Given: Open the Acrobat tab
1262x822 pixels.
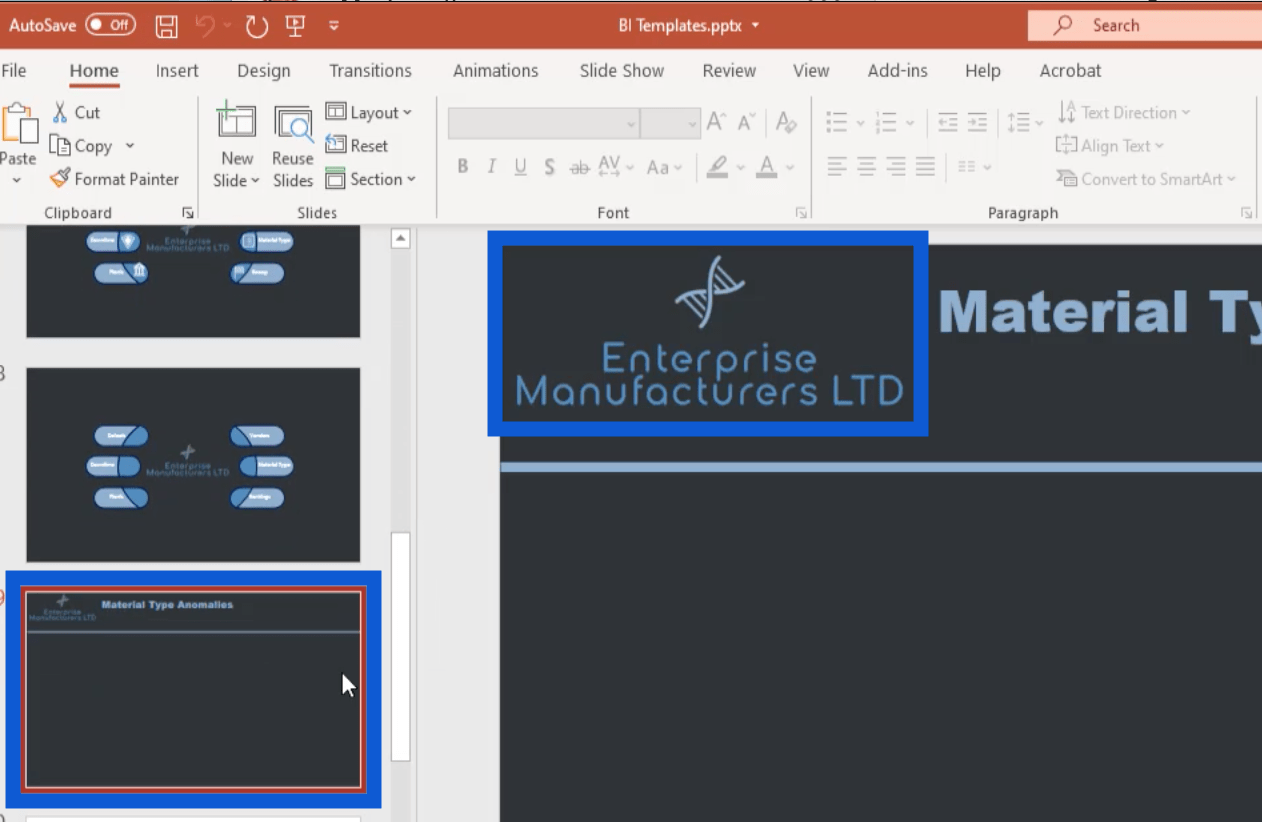Looking at the screenshot, I should (x=1070, y=71).
